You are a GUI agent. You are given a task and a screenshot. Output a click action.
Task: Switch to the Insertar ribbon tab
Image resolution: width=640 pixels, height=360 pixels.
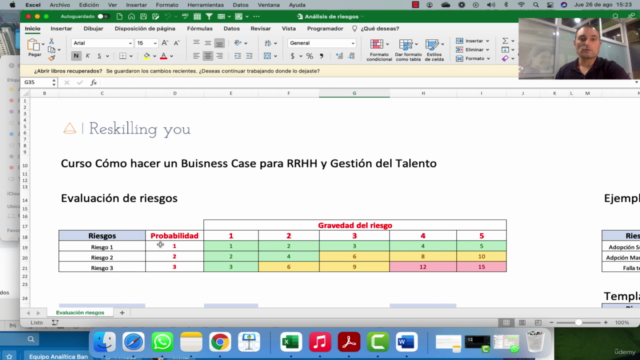point(61,29)
